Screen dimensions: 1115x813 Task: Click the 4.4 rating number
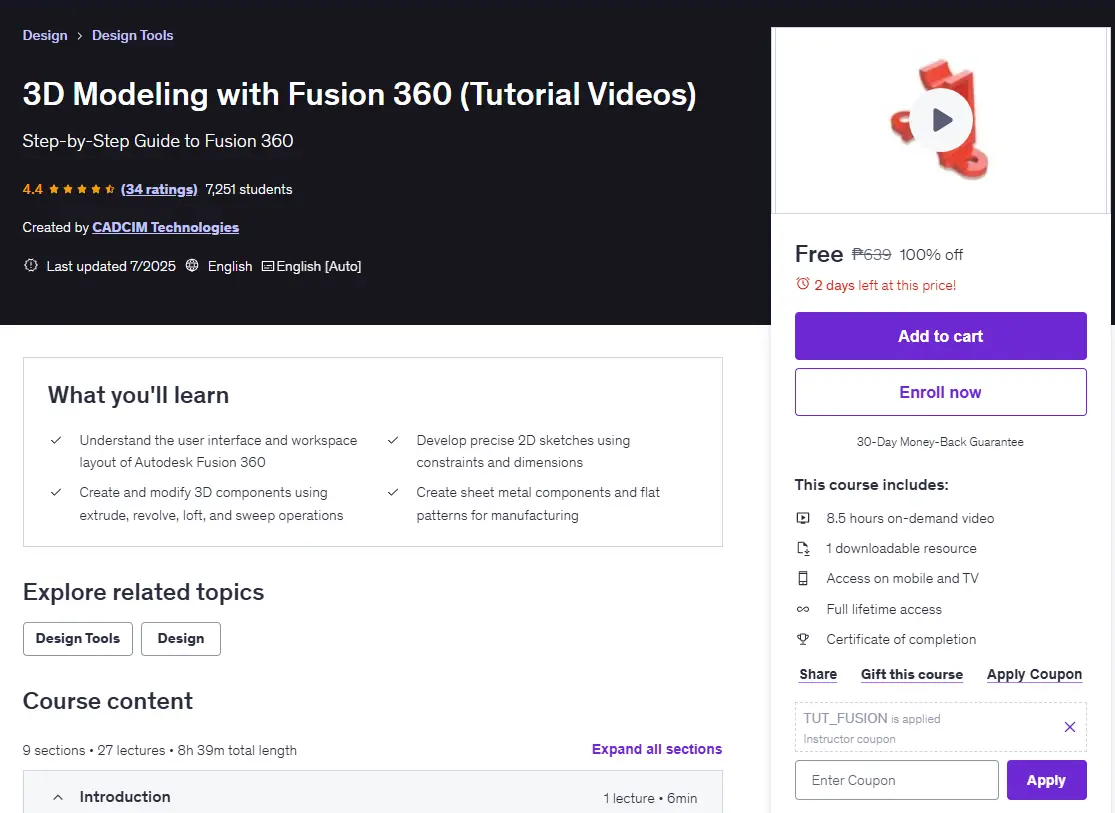pyautogui.click(x=33, y=189)
